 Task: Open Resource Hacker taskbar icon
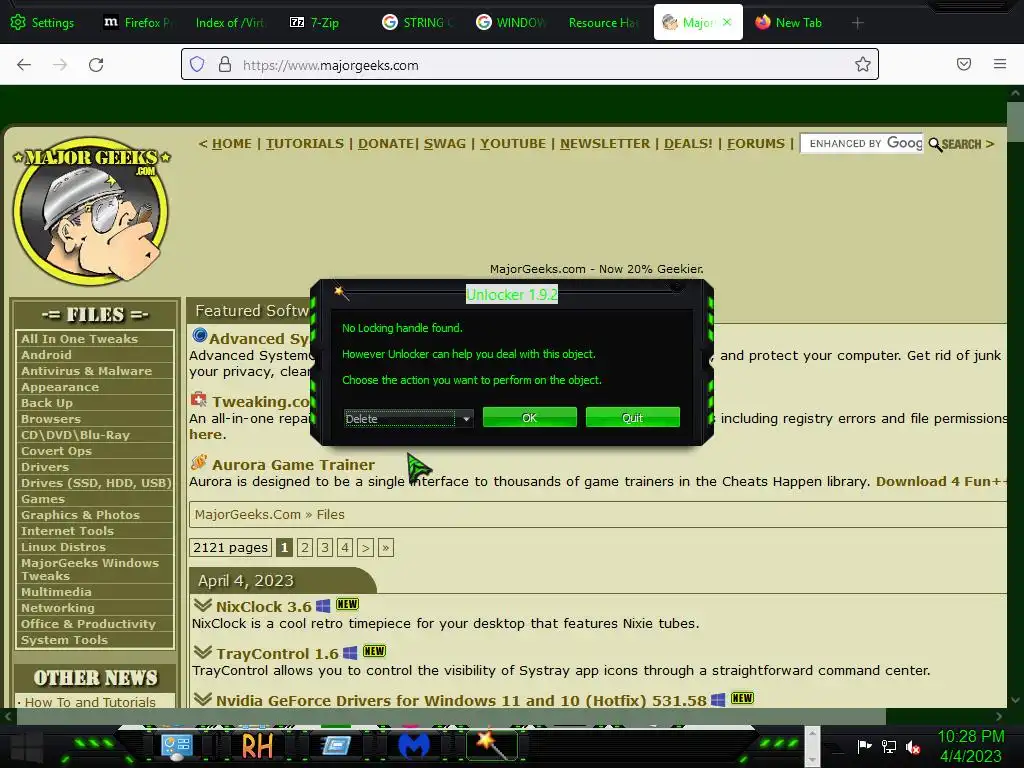[257, 745]
